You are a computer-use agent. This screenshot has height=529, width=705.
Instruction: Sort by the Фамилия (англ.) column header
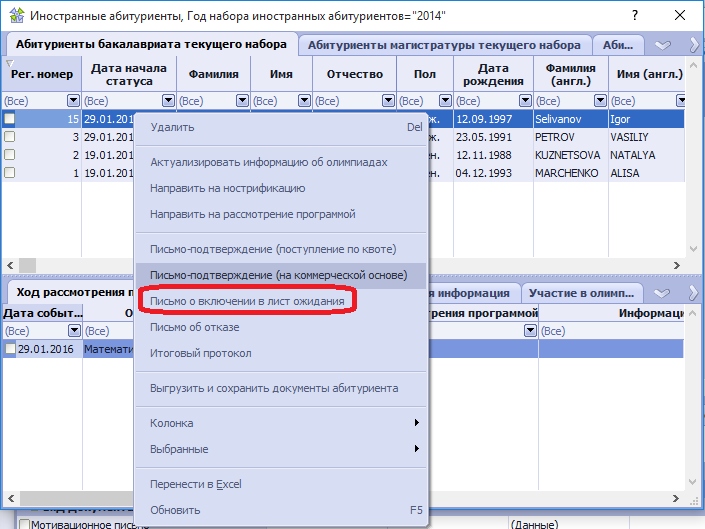571,74
